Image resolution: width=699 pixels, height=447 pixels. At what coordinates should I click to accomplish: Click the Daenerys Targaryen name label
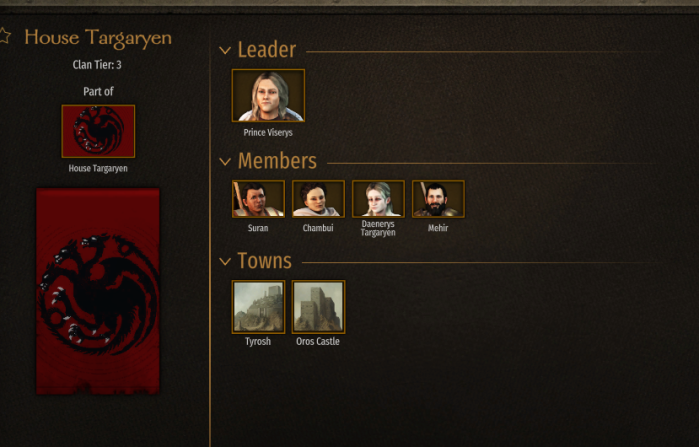(378, 228)
